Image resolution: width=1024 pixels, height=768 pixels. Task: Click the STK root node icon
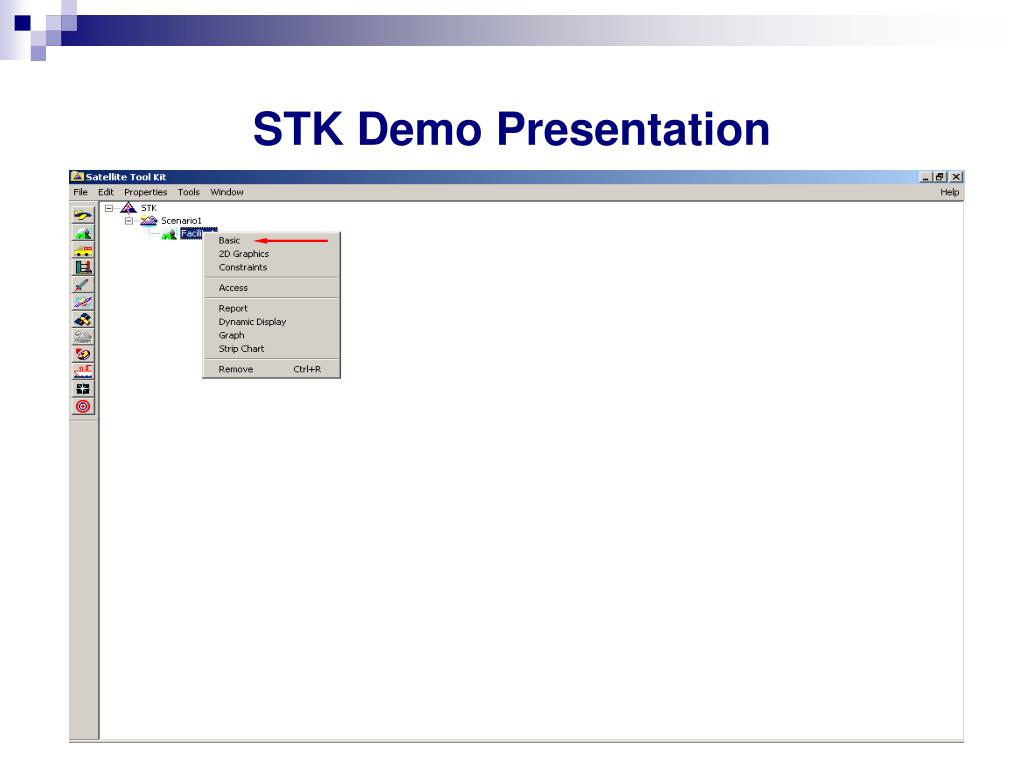[x=129, y=208]
